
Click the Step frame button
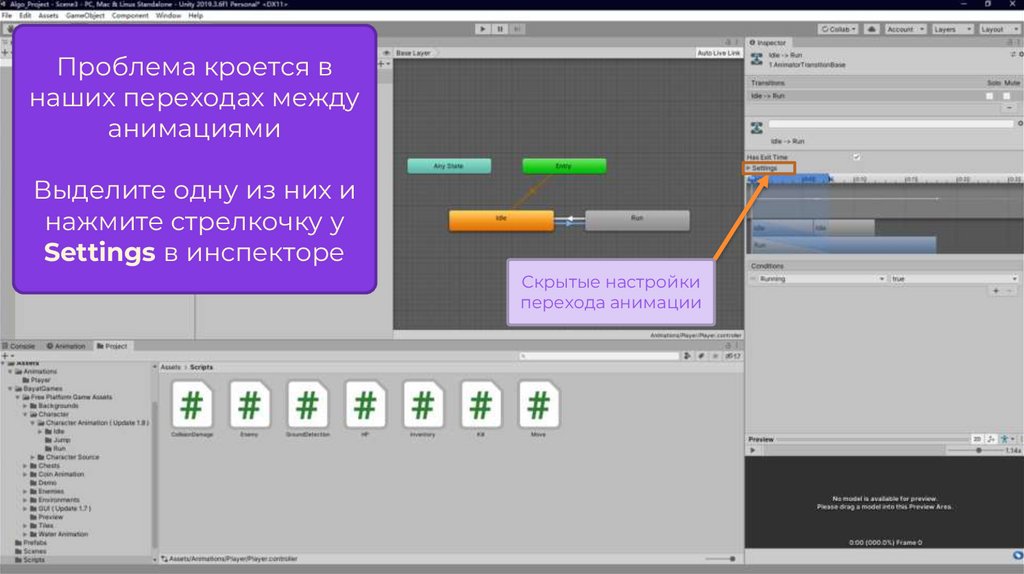(x=517, y=29)
